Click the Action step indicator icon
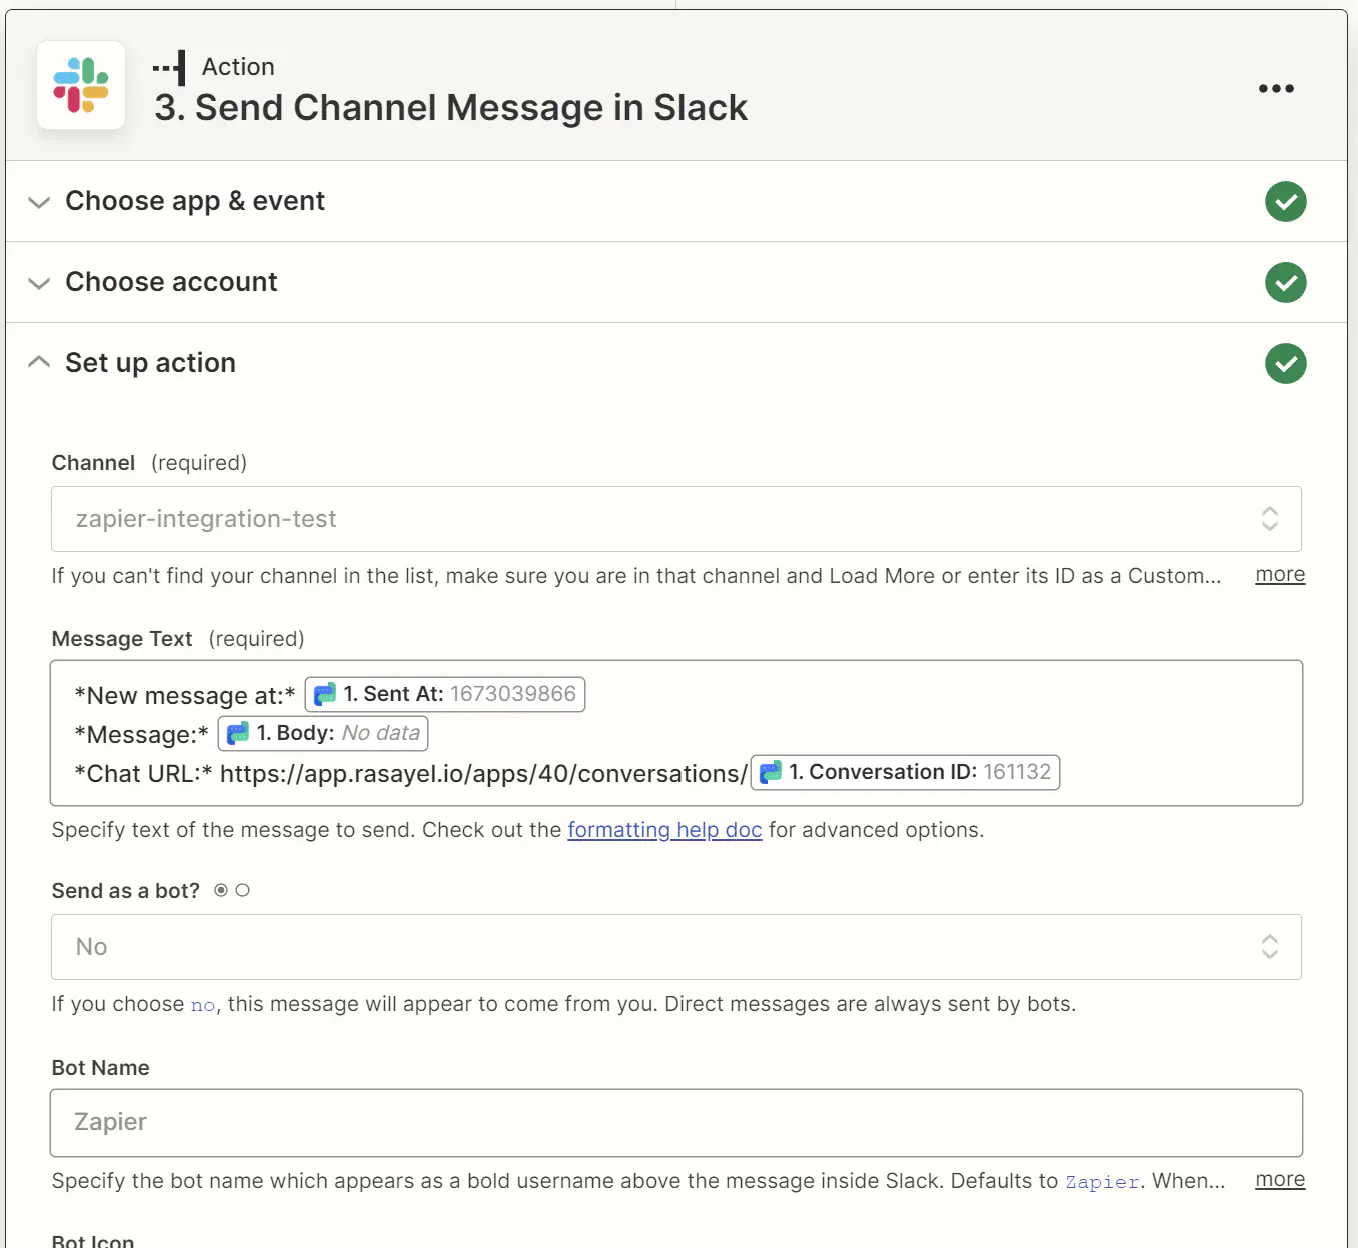This screenshot has width=1358, height=1248. (x=170, y=66)
